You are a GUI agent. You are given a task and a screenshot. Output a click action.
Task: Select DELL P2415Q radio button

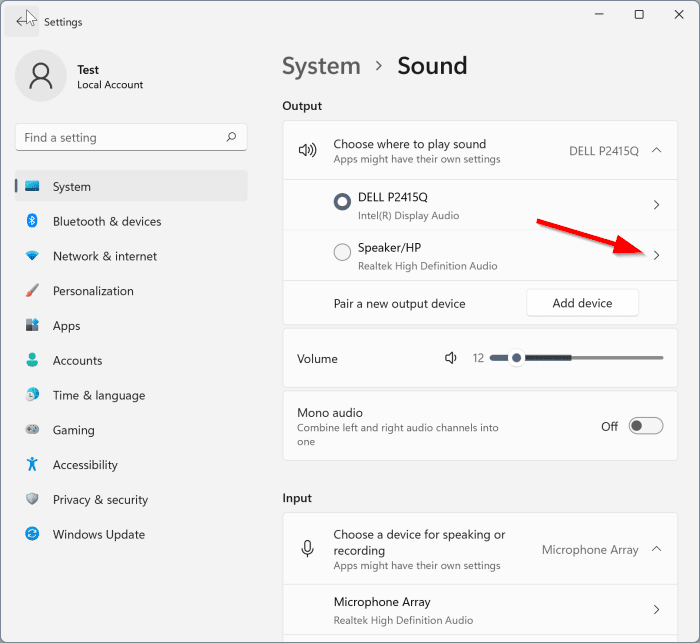[342, 201]
